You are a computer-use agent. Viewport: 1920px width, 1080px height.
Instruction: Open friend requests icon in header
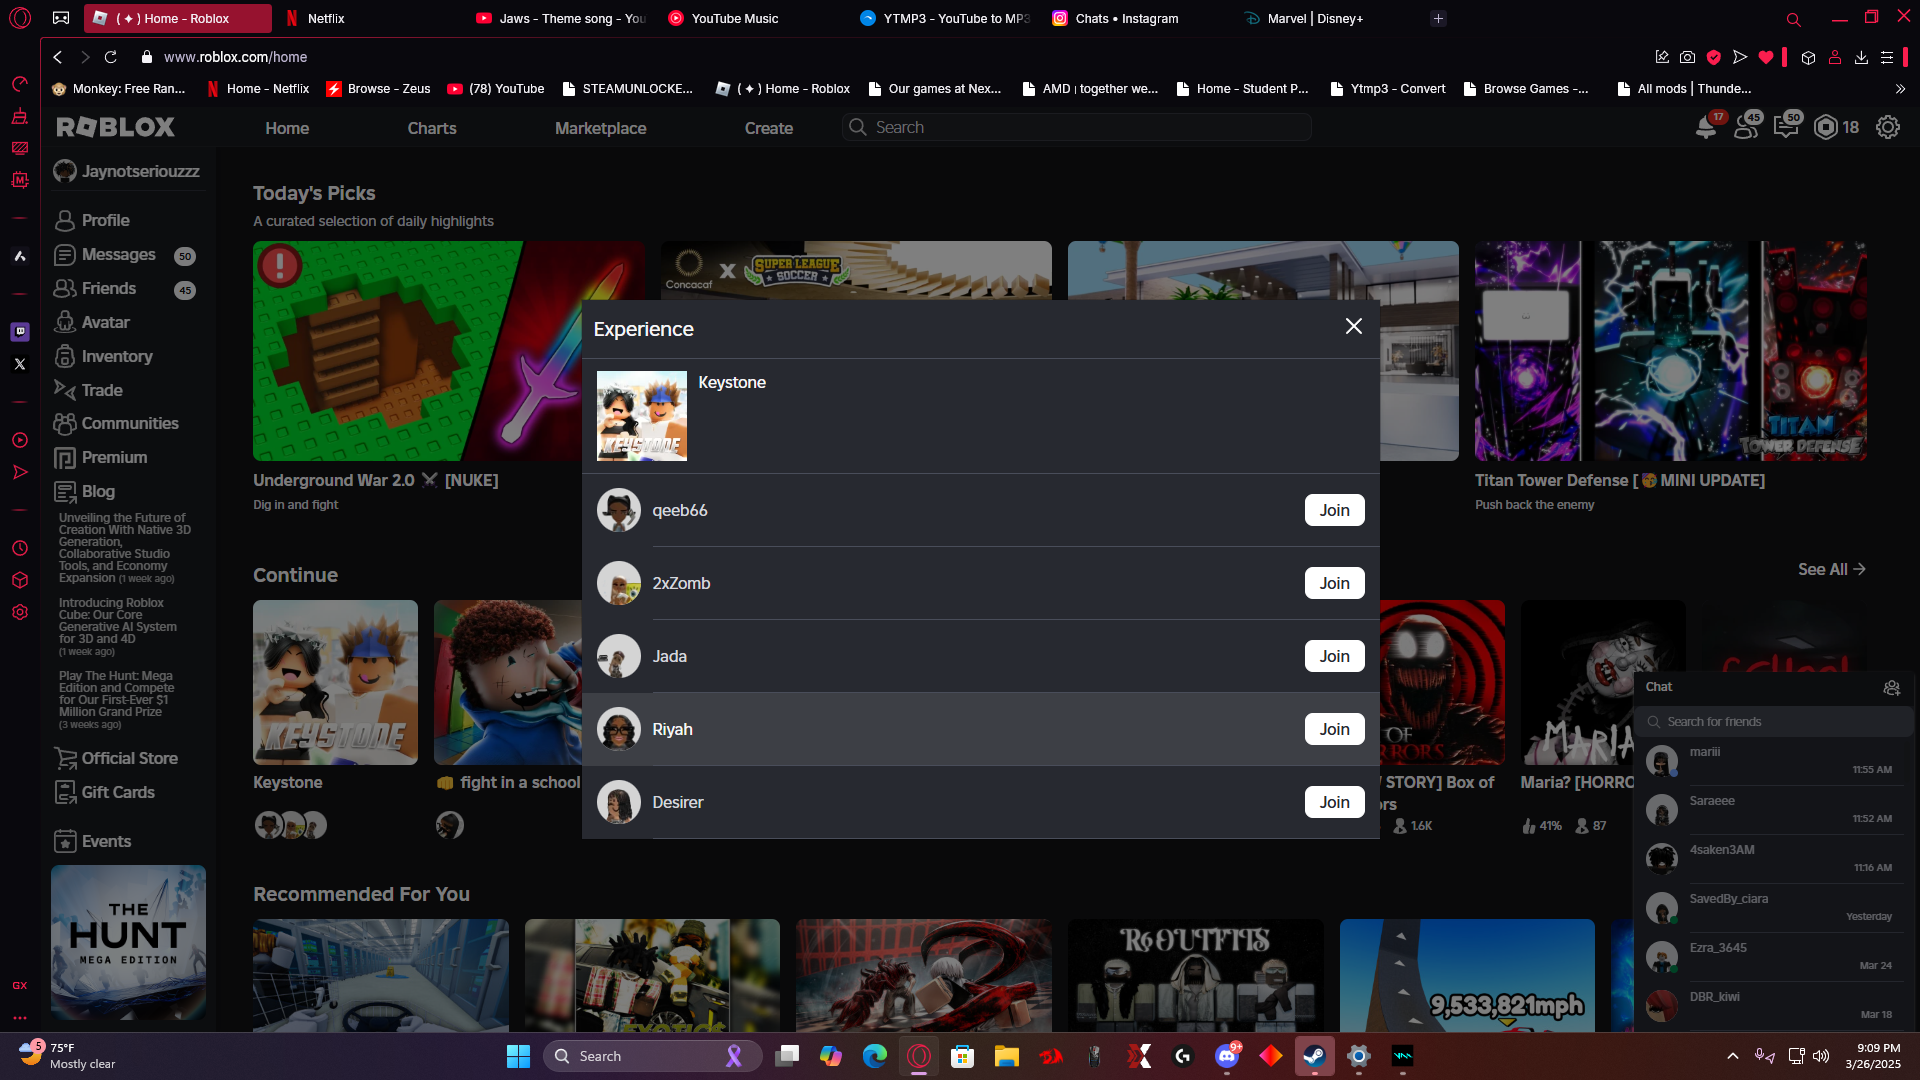(1746, 128)
